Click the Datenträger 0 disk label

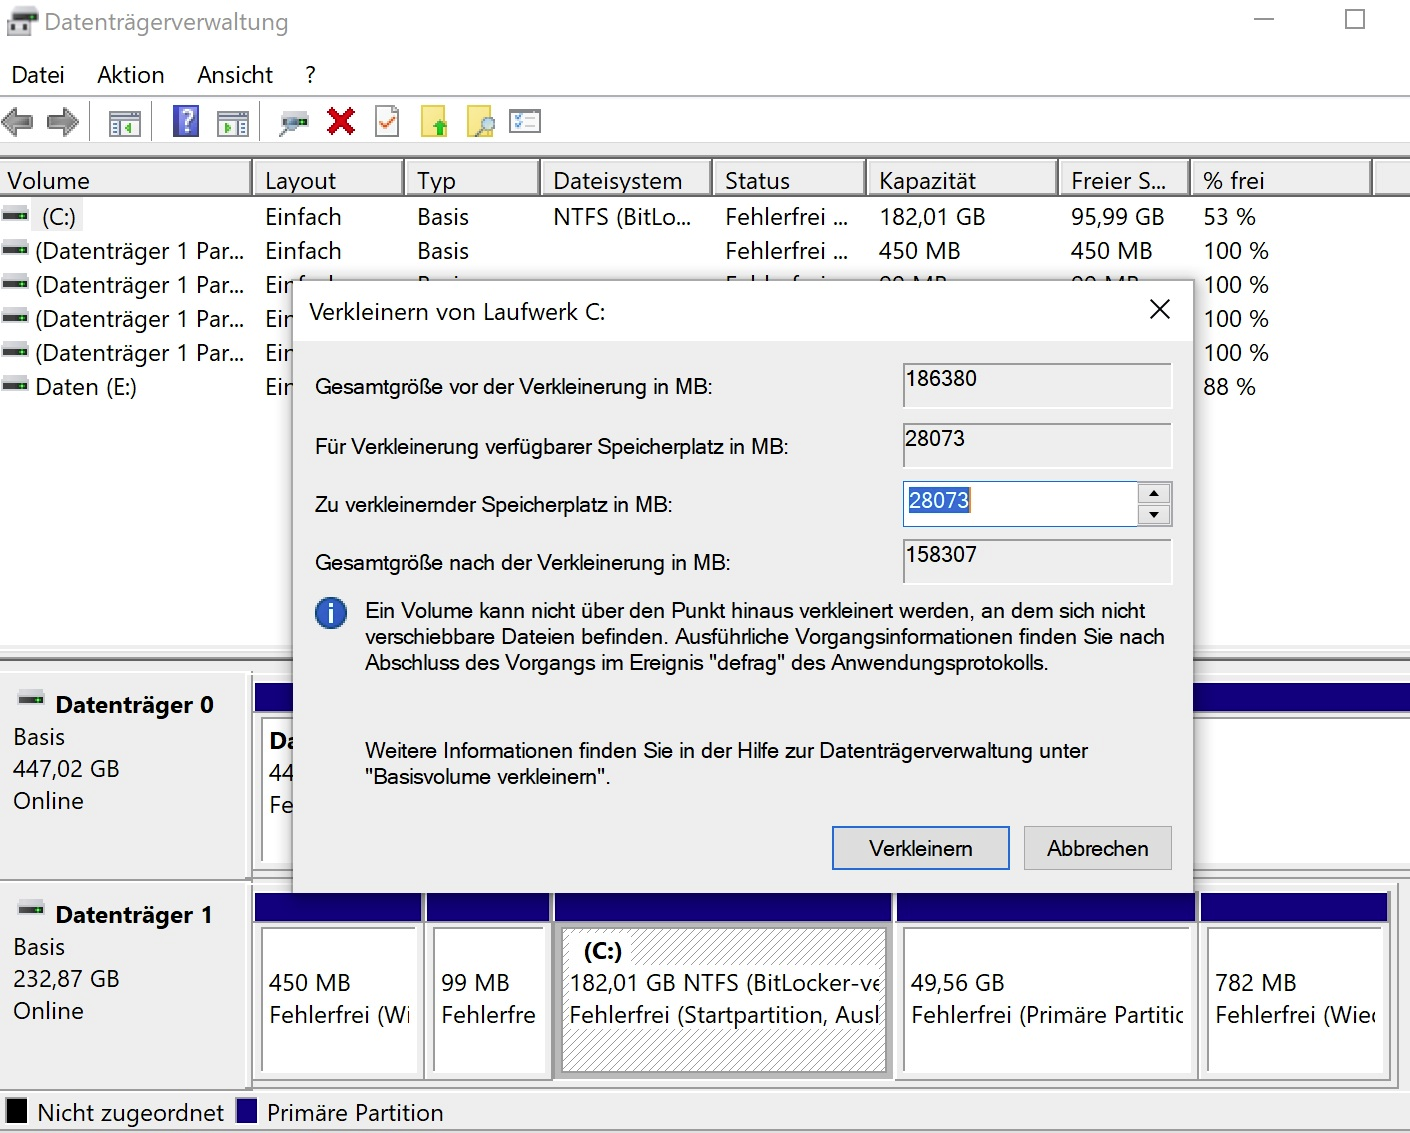134,705
